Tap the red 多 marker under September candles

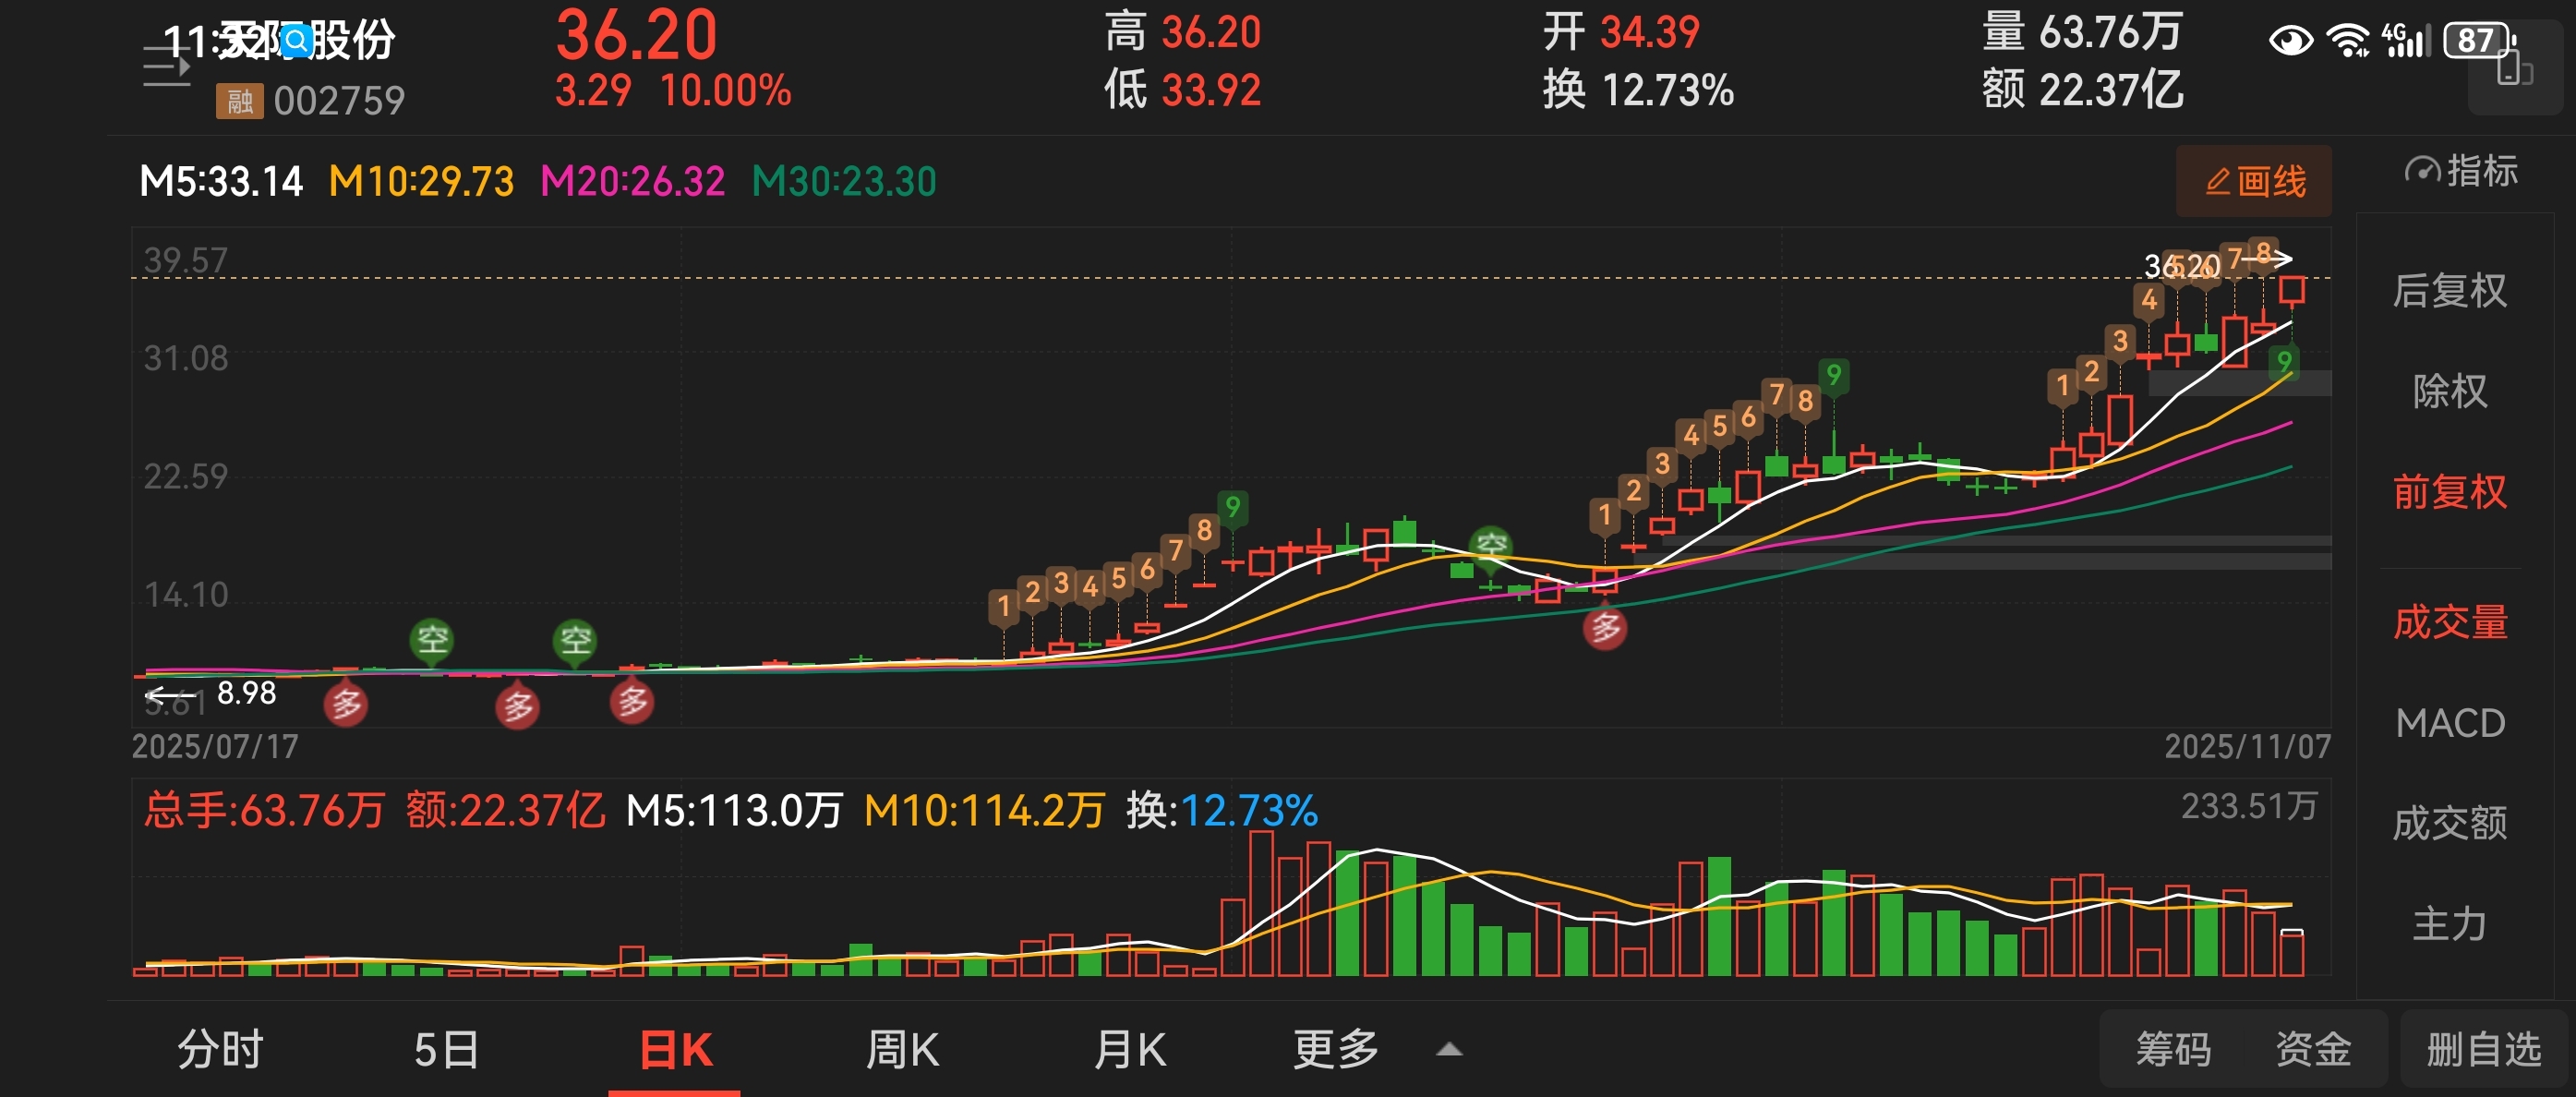point(1605,628)
